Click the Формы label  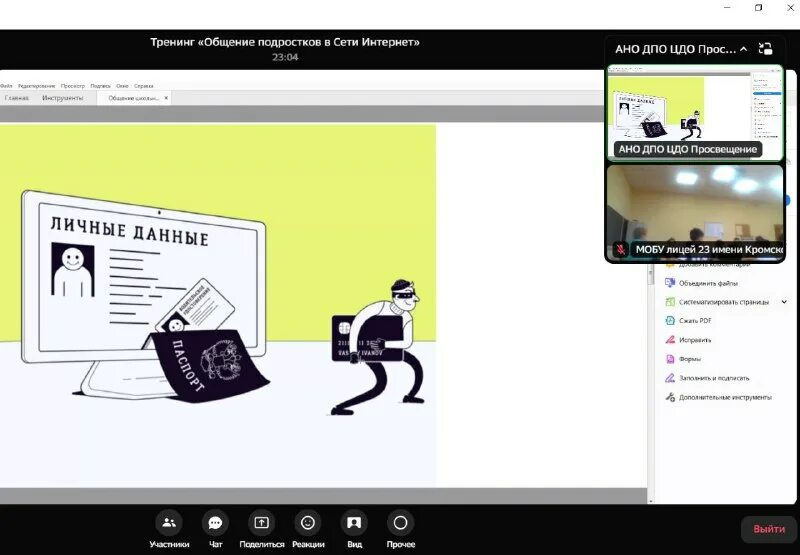click(690, 359)
